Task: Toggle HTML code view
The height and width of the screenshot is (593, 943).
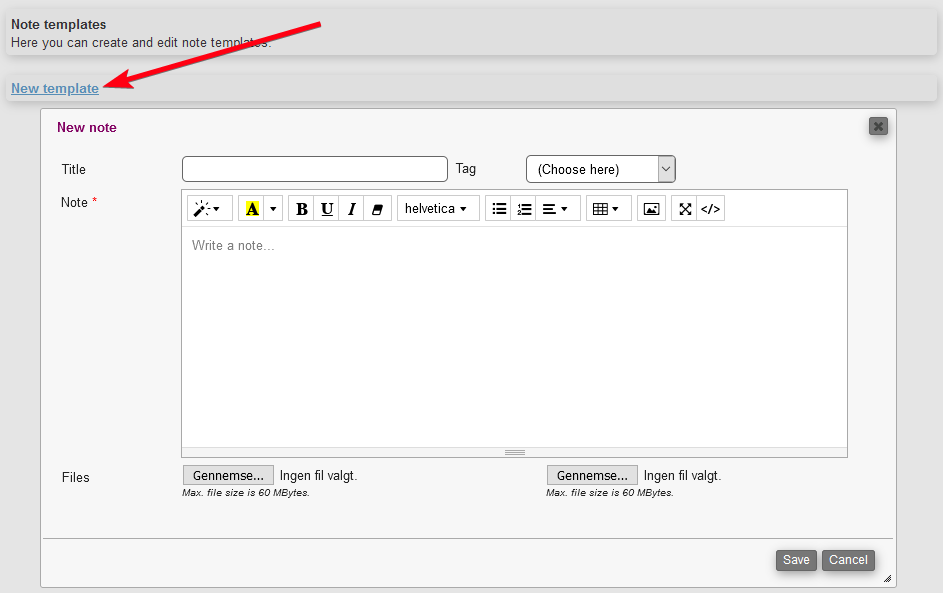Action: [711, 209]
